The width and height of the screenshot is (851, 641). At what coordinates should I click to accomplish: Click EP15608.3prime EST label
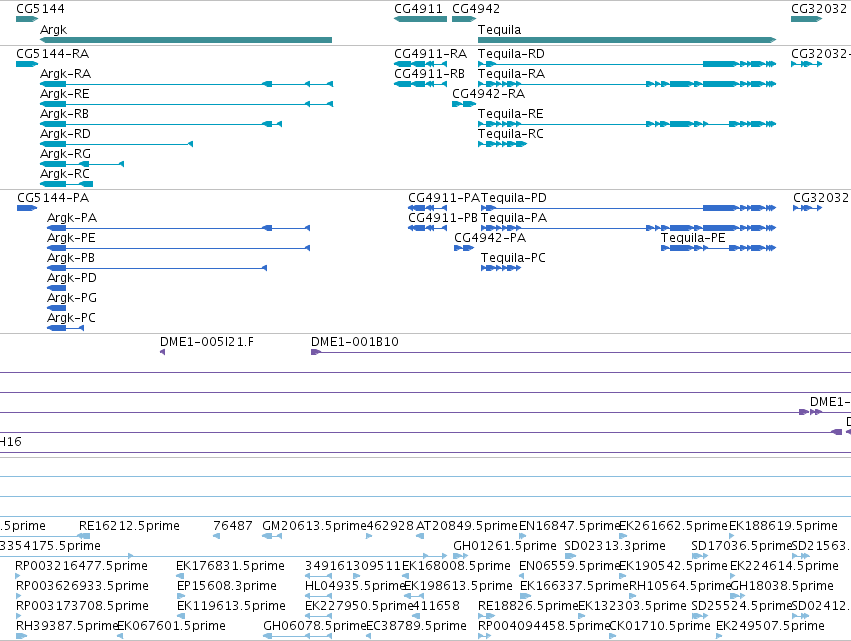pyautogui.click(x=227, y=586)
